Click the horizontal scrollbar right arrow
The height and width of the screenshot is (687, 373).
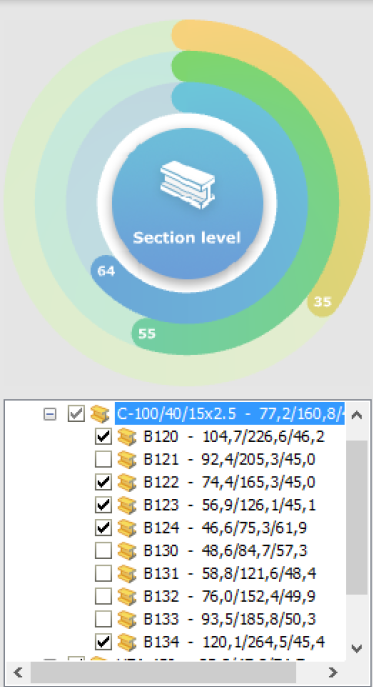coord(333,672)
